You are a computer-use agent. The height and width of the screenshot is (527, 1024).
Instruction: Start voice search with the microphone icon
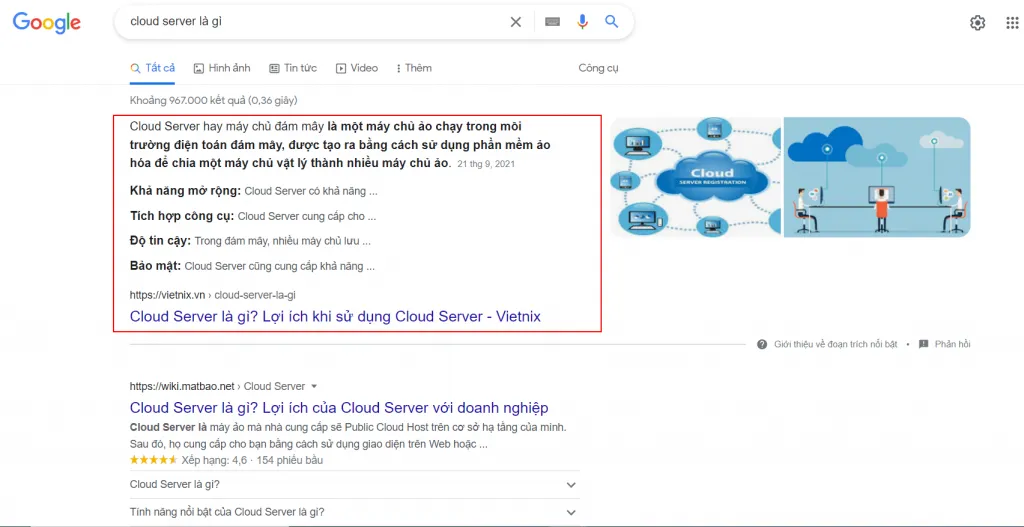pyautogui.click(x=583, y=22)
